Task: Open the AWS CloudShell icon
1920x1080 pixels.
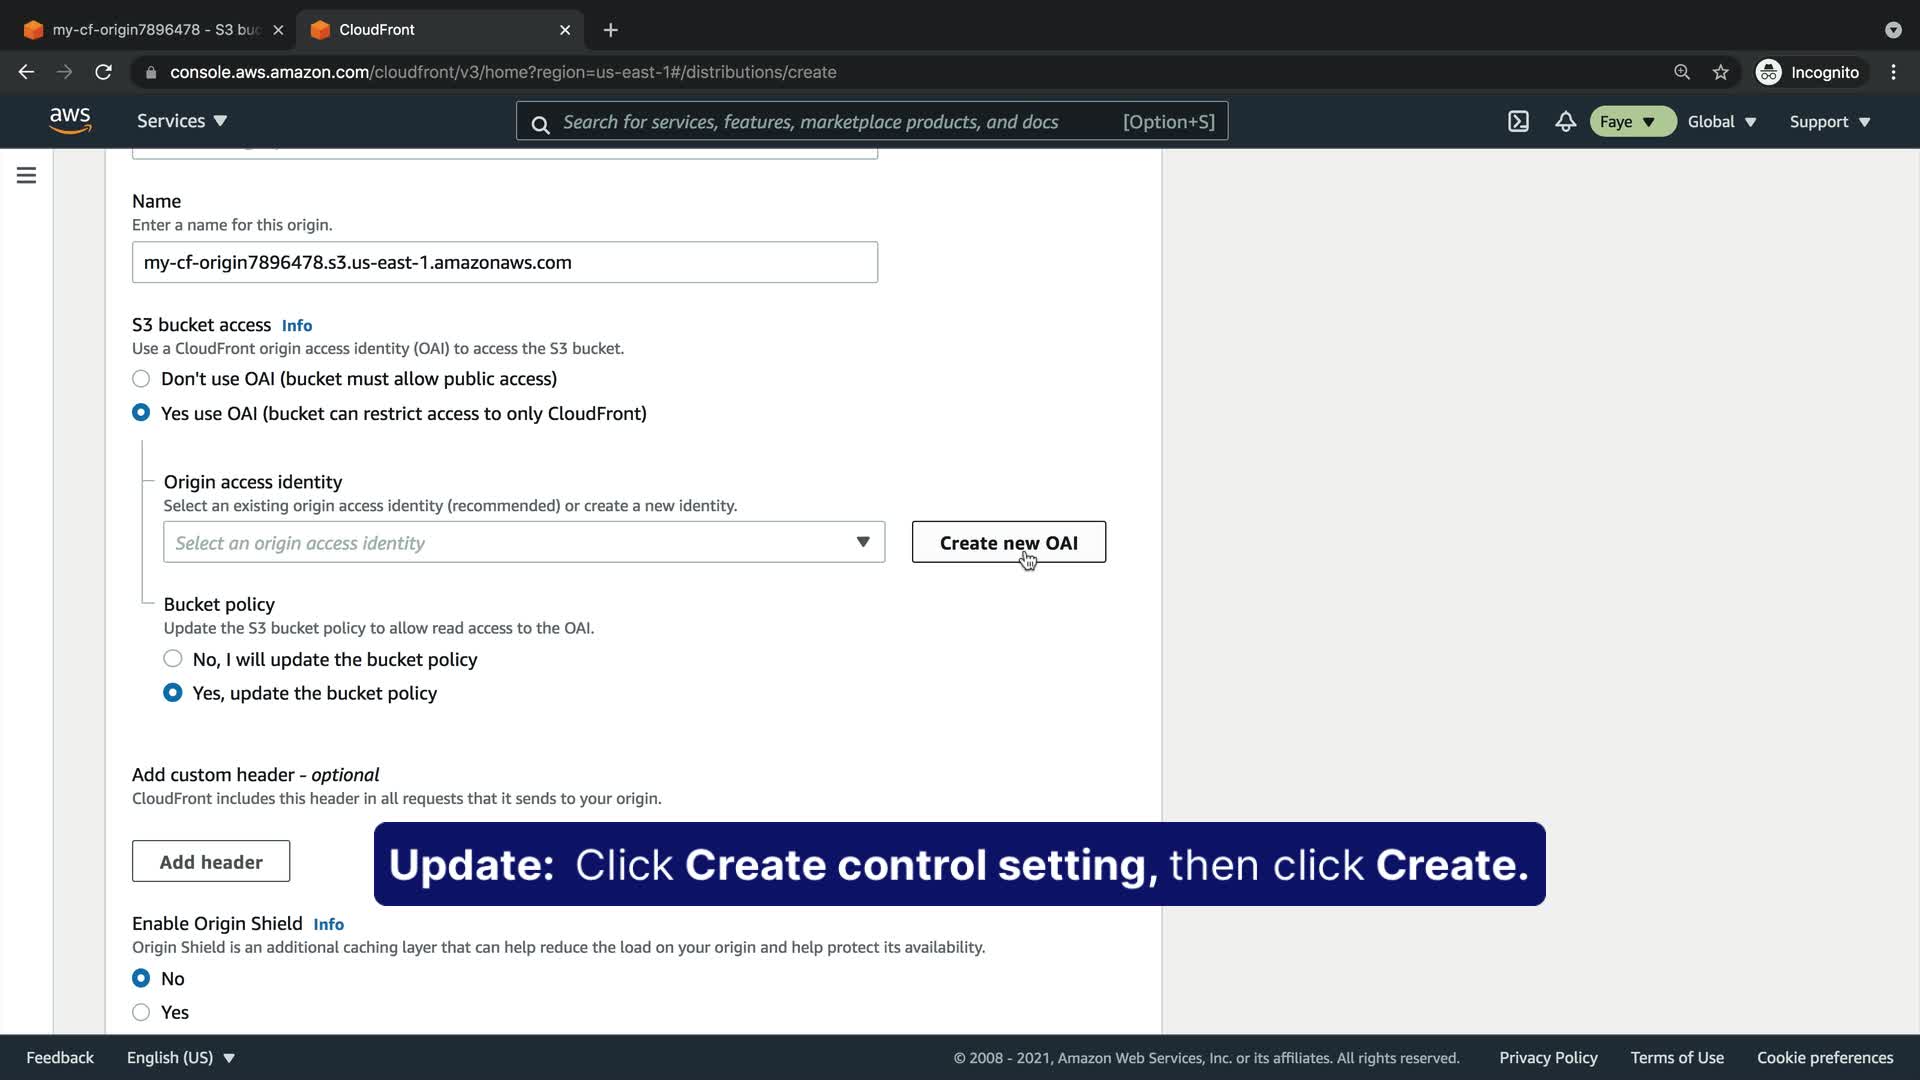Action: click(x=1518, y=122)
